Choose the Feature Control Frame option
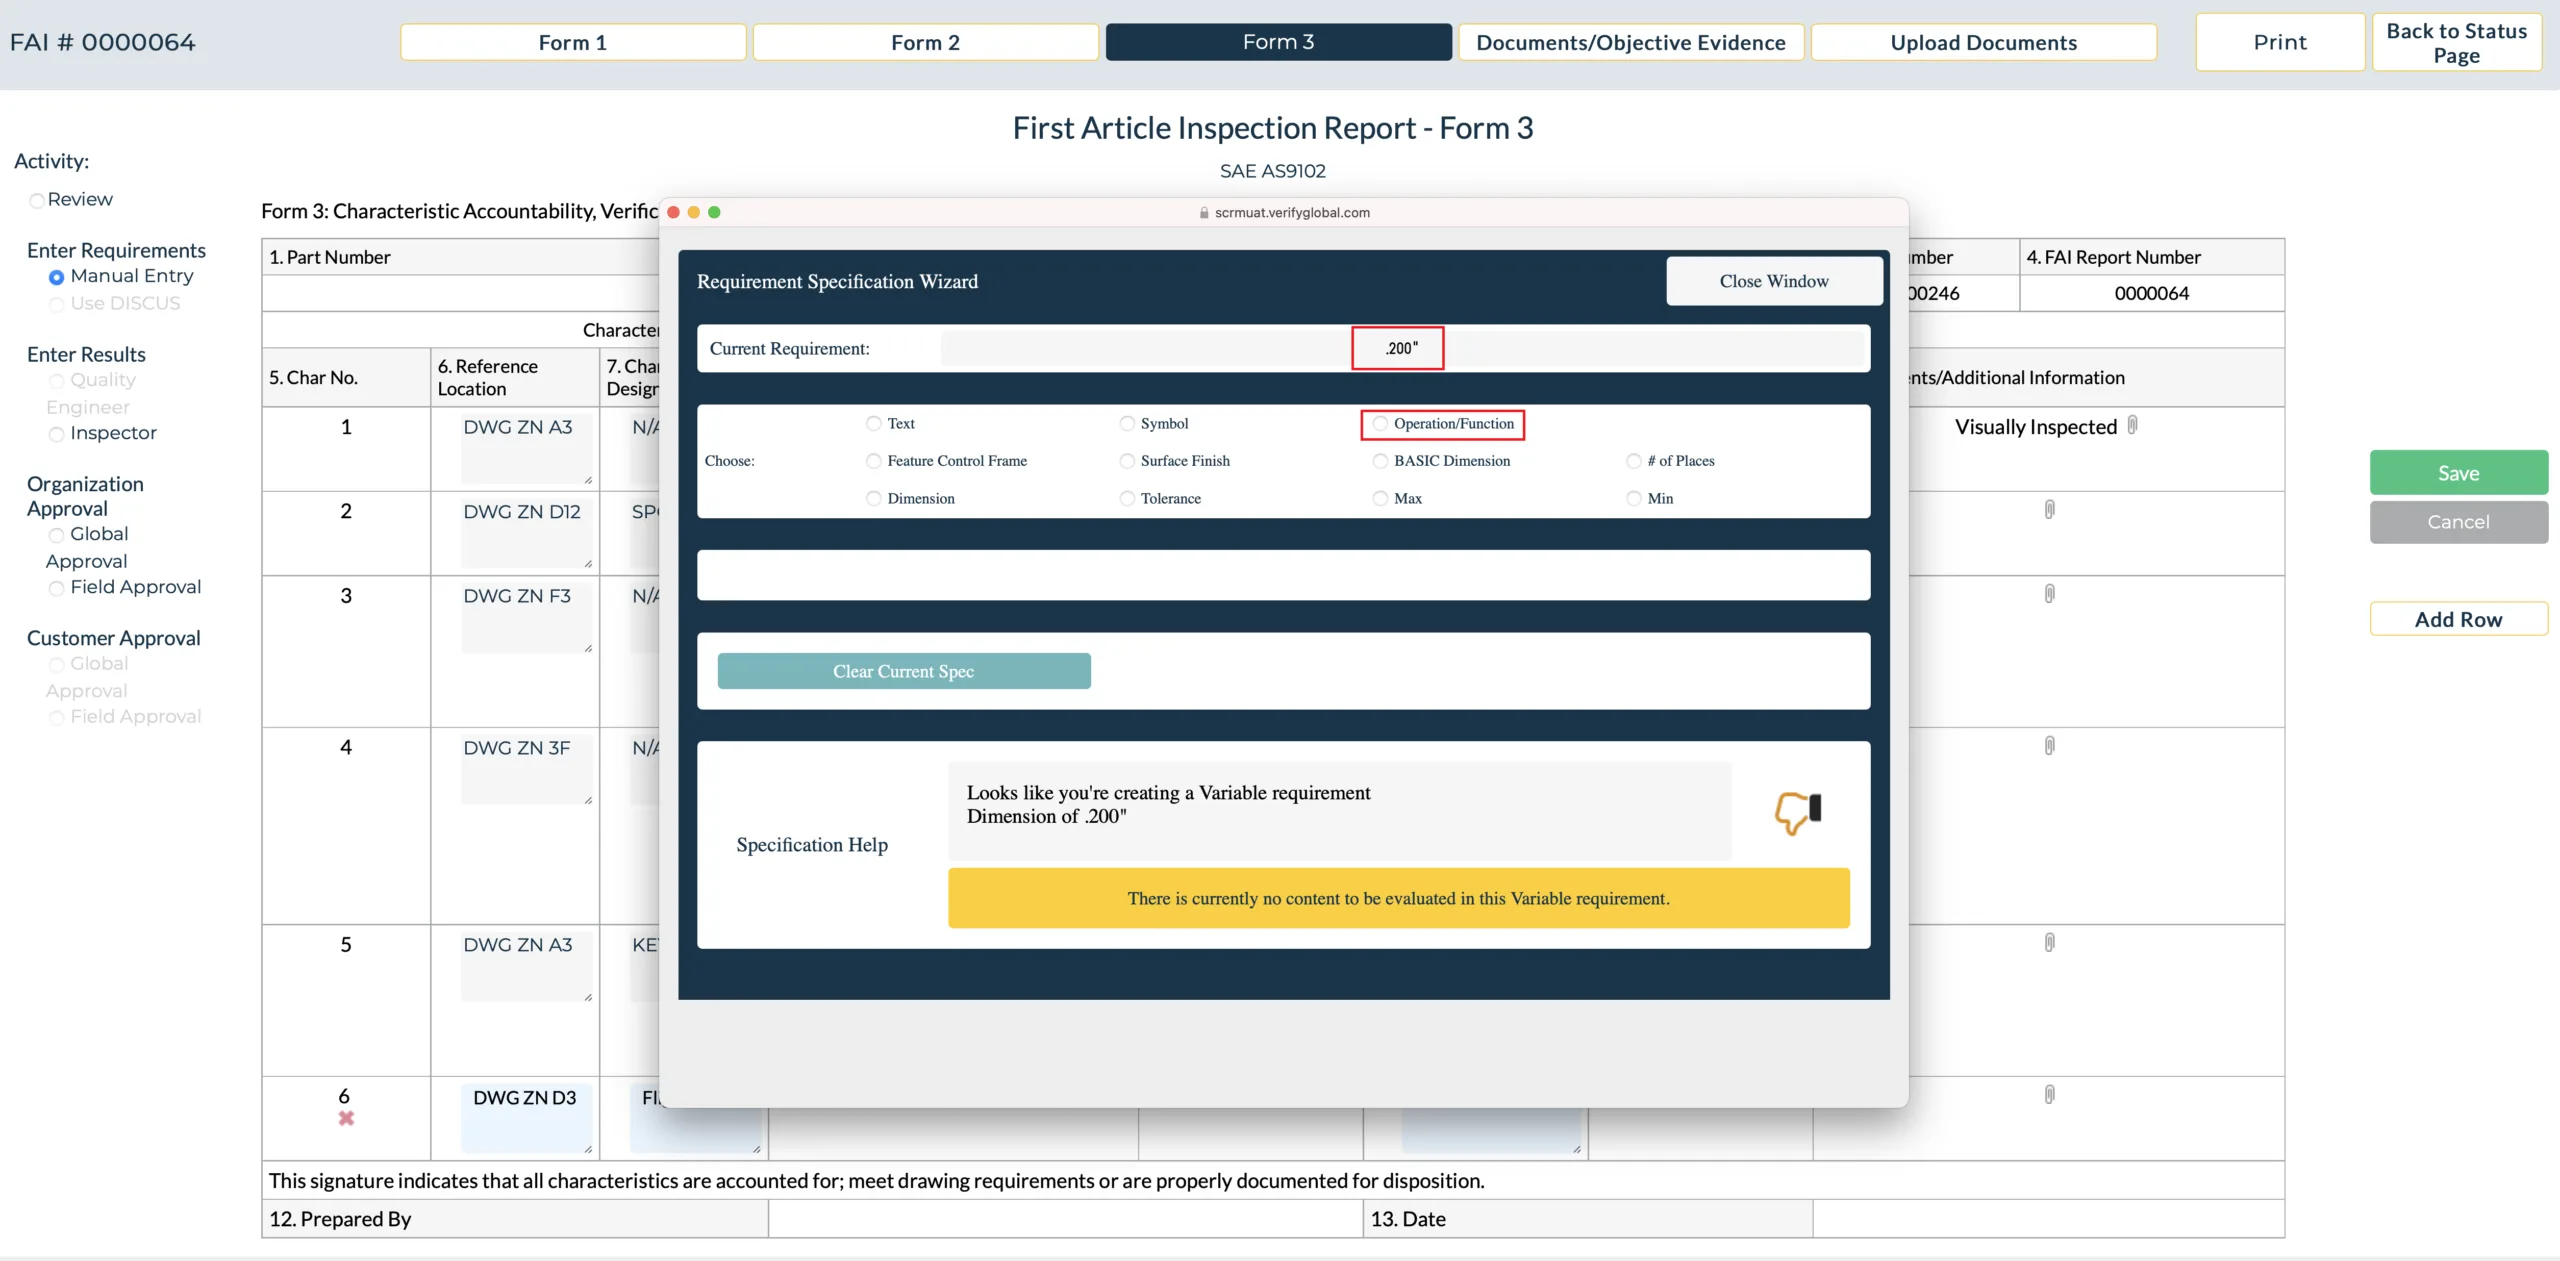2560x1261 pixels. [874, 461]
